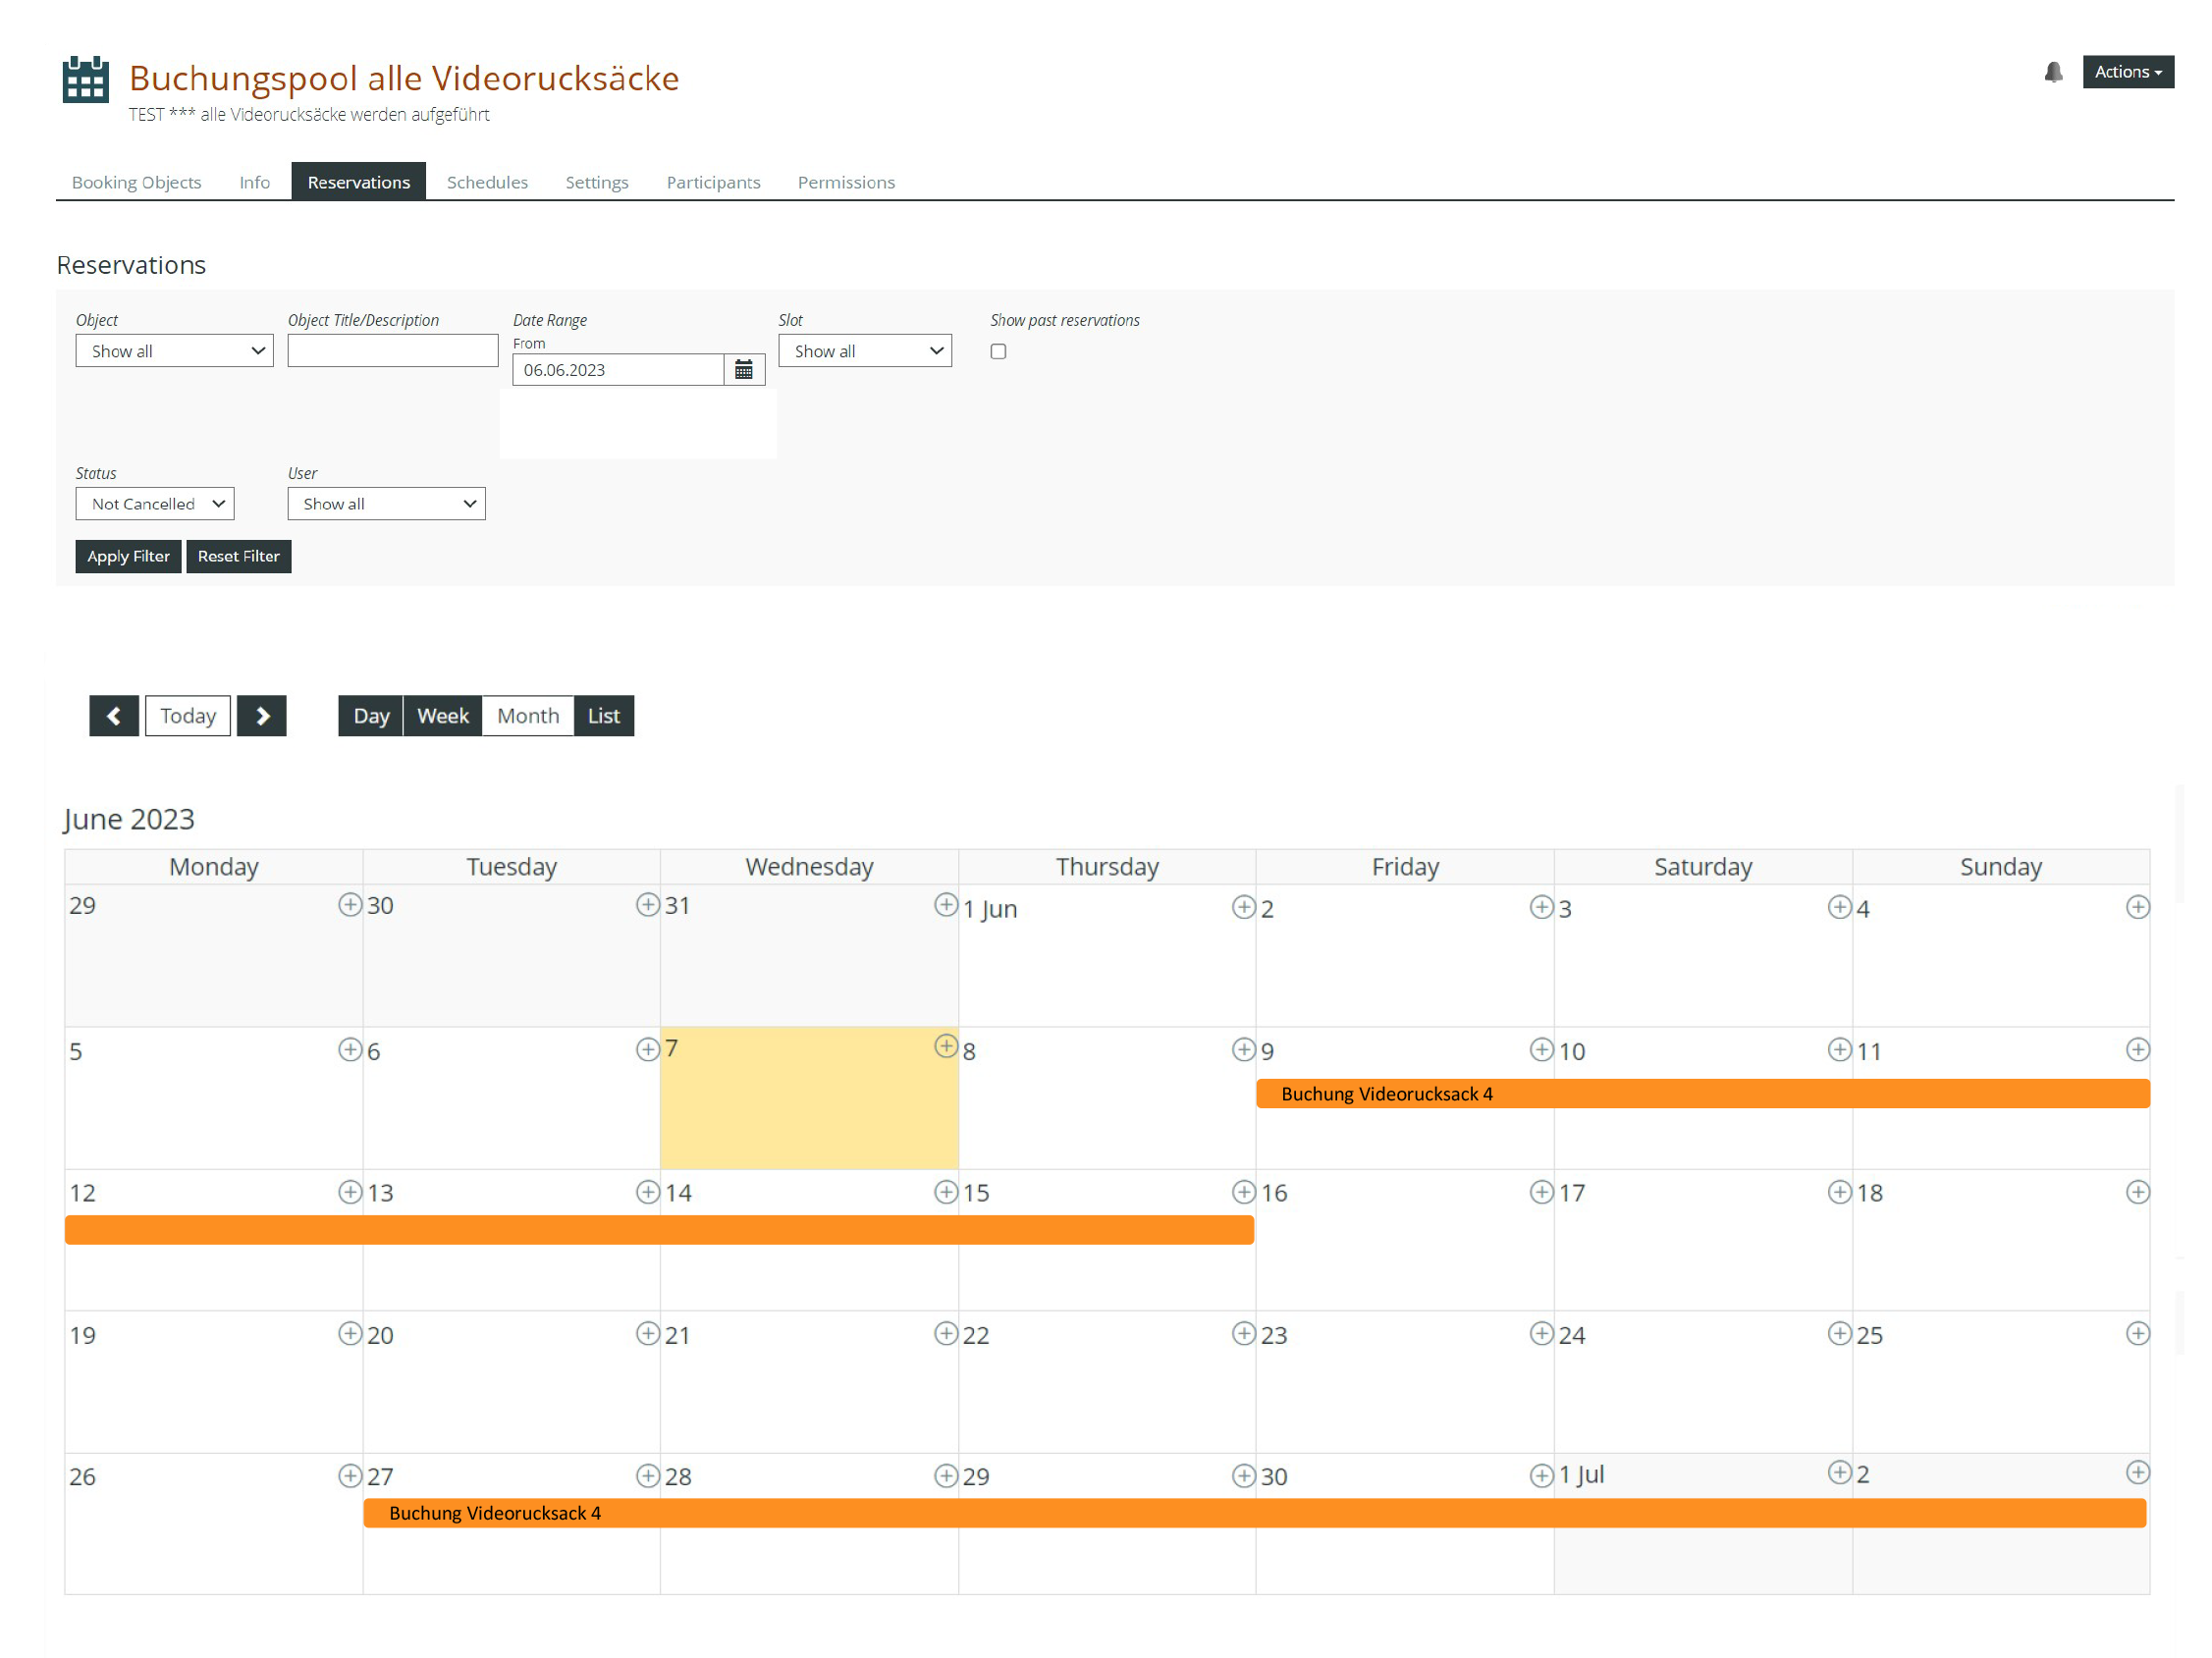Switch calendar to List view
This screenshot has width=2212, height=1658.
point(603,716)
